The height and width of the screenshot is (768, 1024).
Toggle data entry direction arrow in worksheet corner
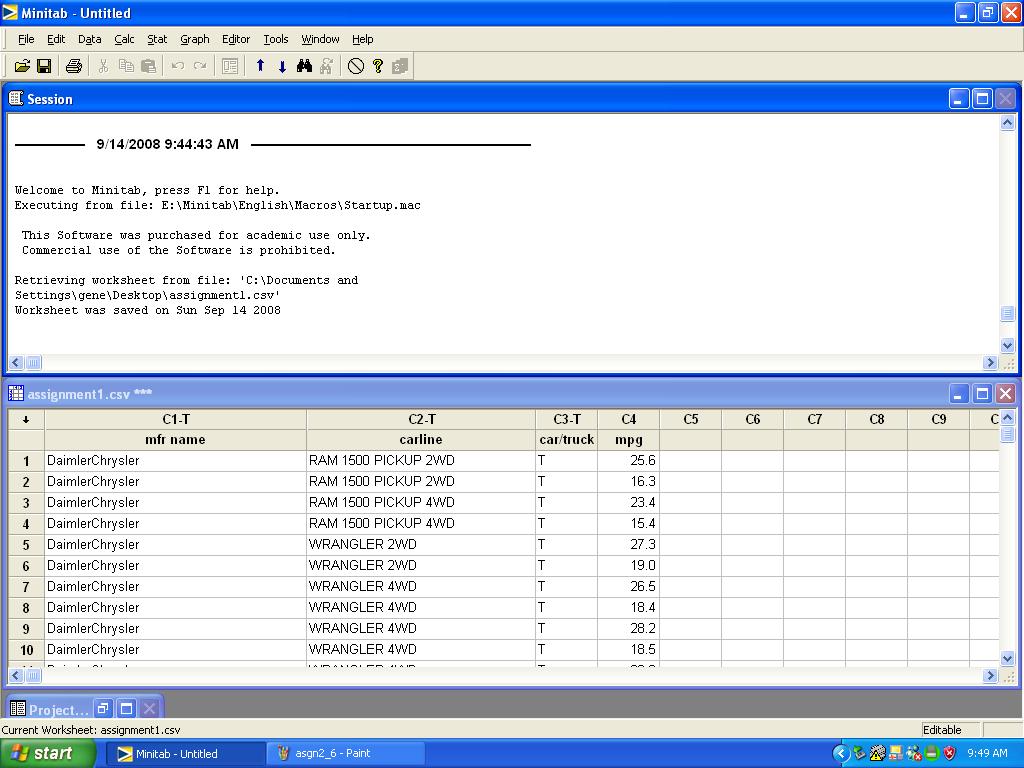tap(26, 419)
